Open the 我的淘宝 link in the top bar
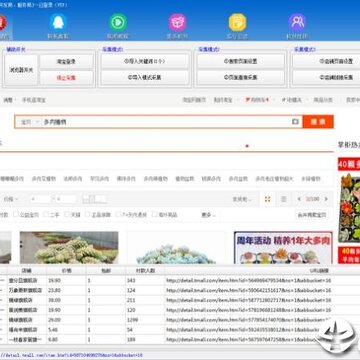 coord(223,100)
